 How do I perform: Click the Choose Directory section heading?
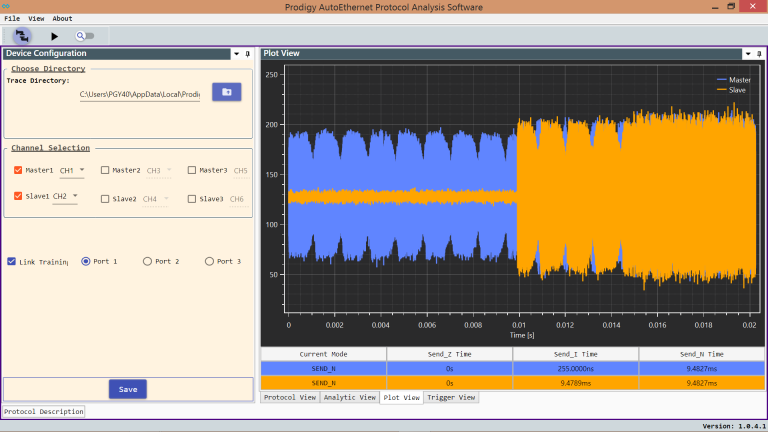(48, 69)
